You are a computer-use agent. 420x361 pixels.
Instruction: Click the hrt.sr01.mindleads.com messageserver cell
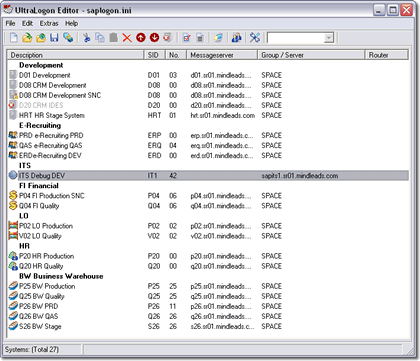click(223, 115)
